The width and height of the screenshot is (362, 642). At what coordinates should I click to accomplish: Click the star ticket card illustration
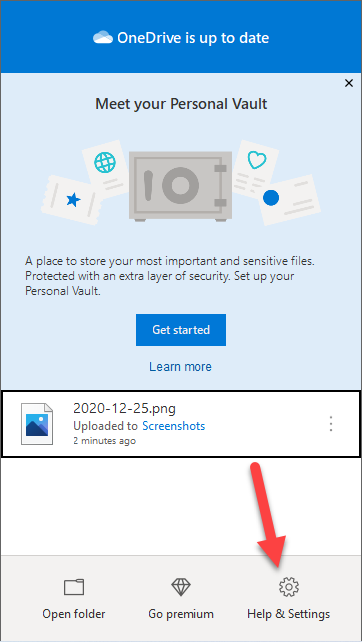[x=70, y=200]
